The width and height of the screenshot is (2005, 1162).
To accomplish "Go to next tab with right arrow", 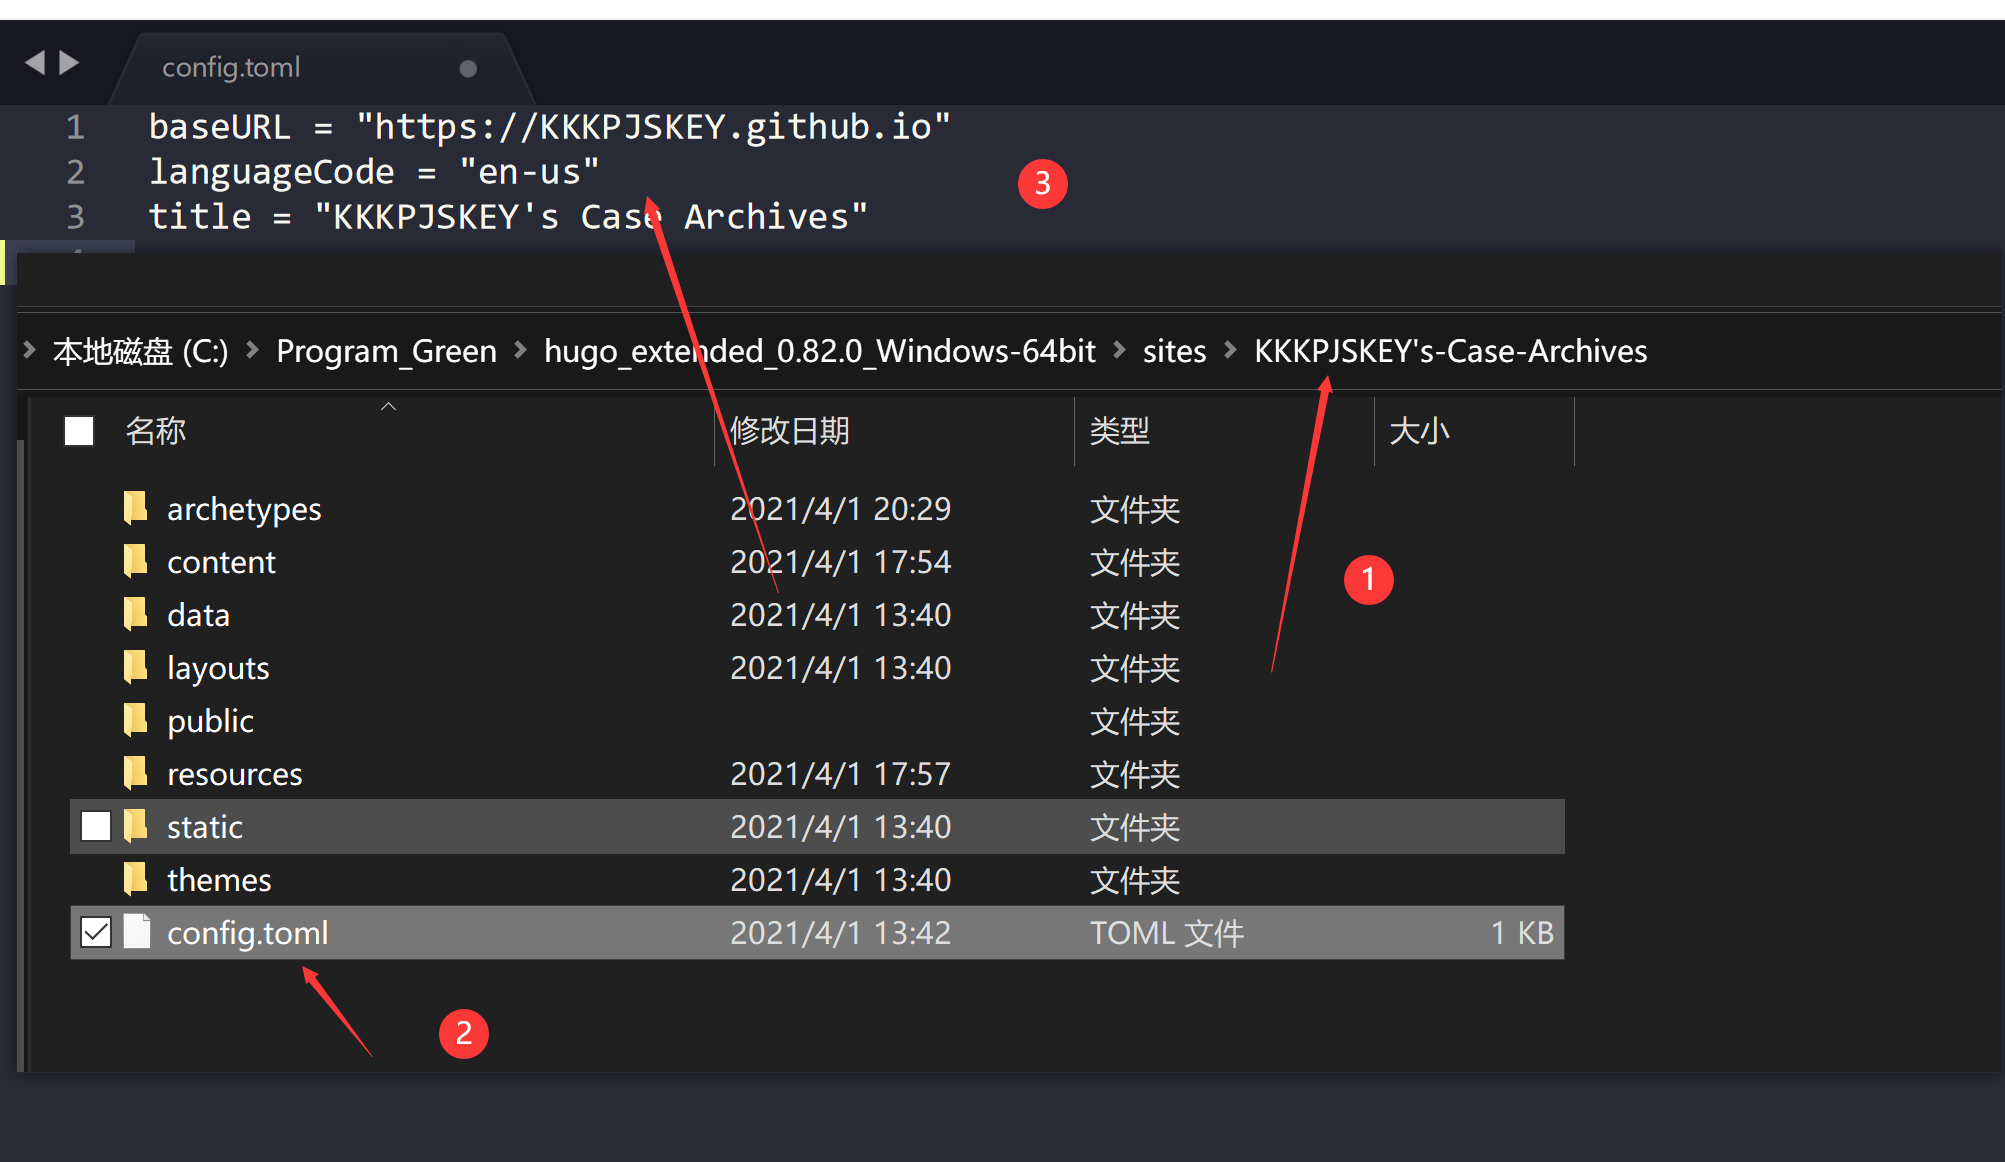I will coord(69,63).
